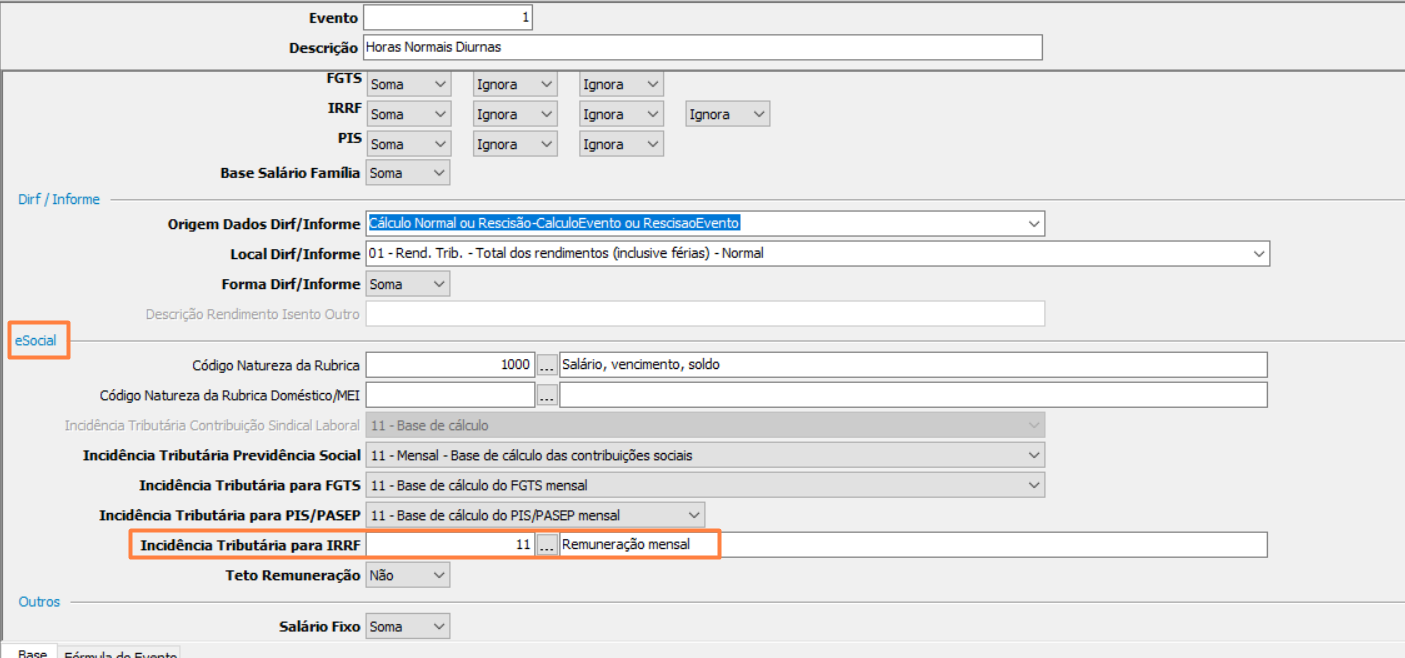The width and height of the screenshot is (1405, 658).
Task: Open lookup for Código Natureza da Rubrica
Action: click(547, 365)
